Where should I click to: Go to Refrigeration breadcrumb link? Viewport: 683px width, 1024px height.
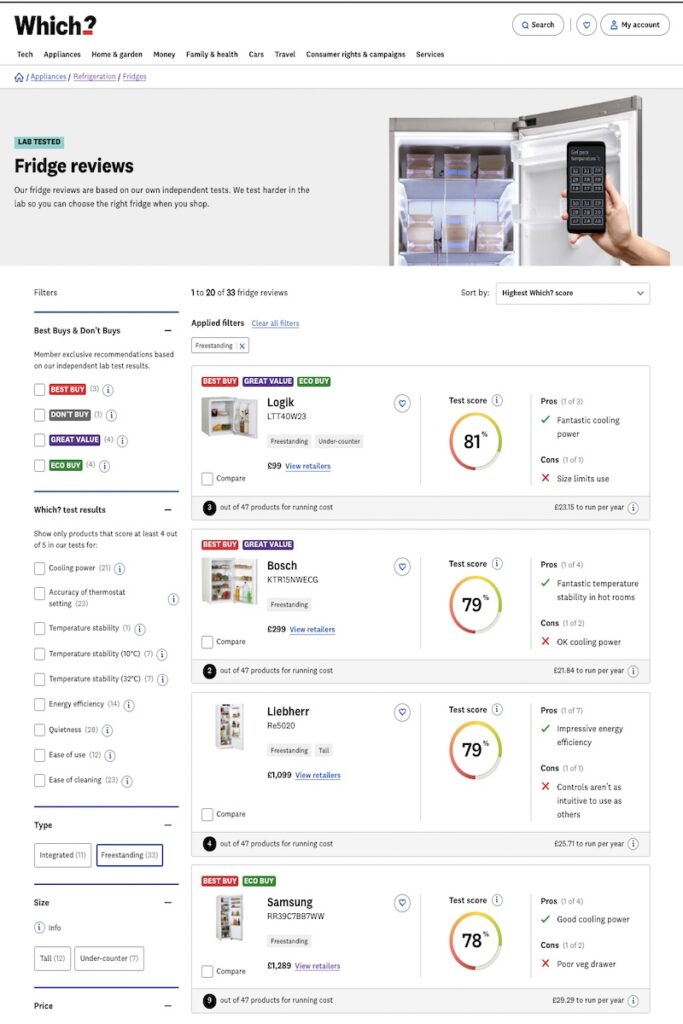point(94,77)
